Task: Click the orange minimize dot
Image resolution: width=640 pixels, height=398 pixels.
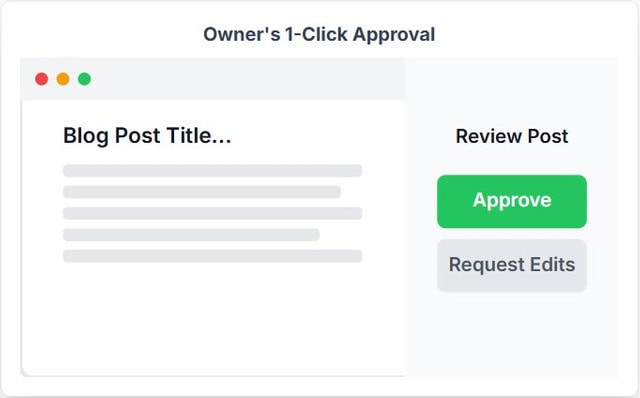Action: pyautogui.click(x=63, y=79)
